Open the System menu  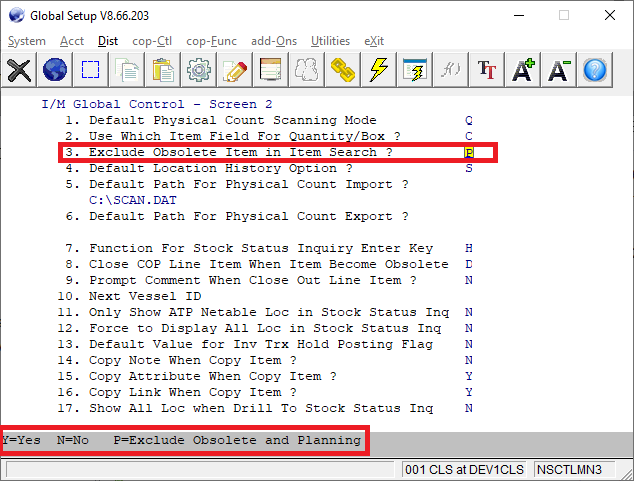coord(27,41)
